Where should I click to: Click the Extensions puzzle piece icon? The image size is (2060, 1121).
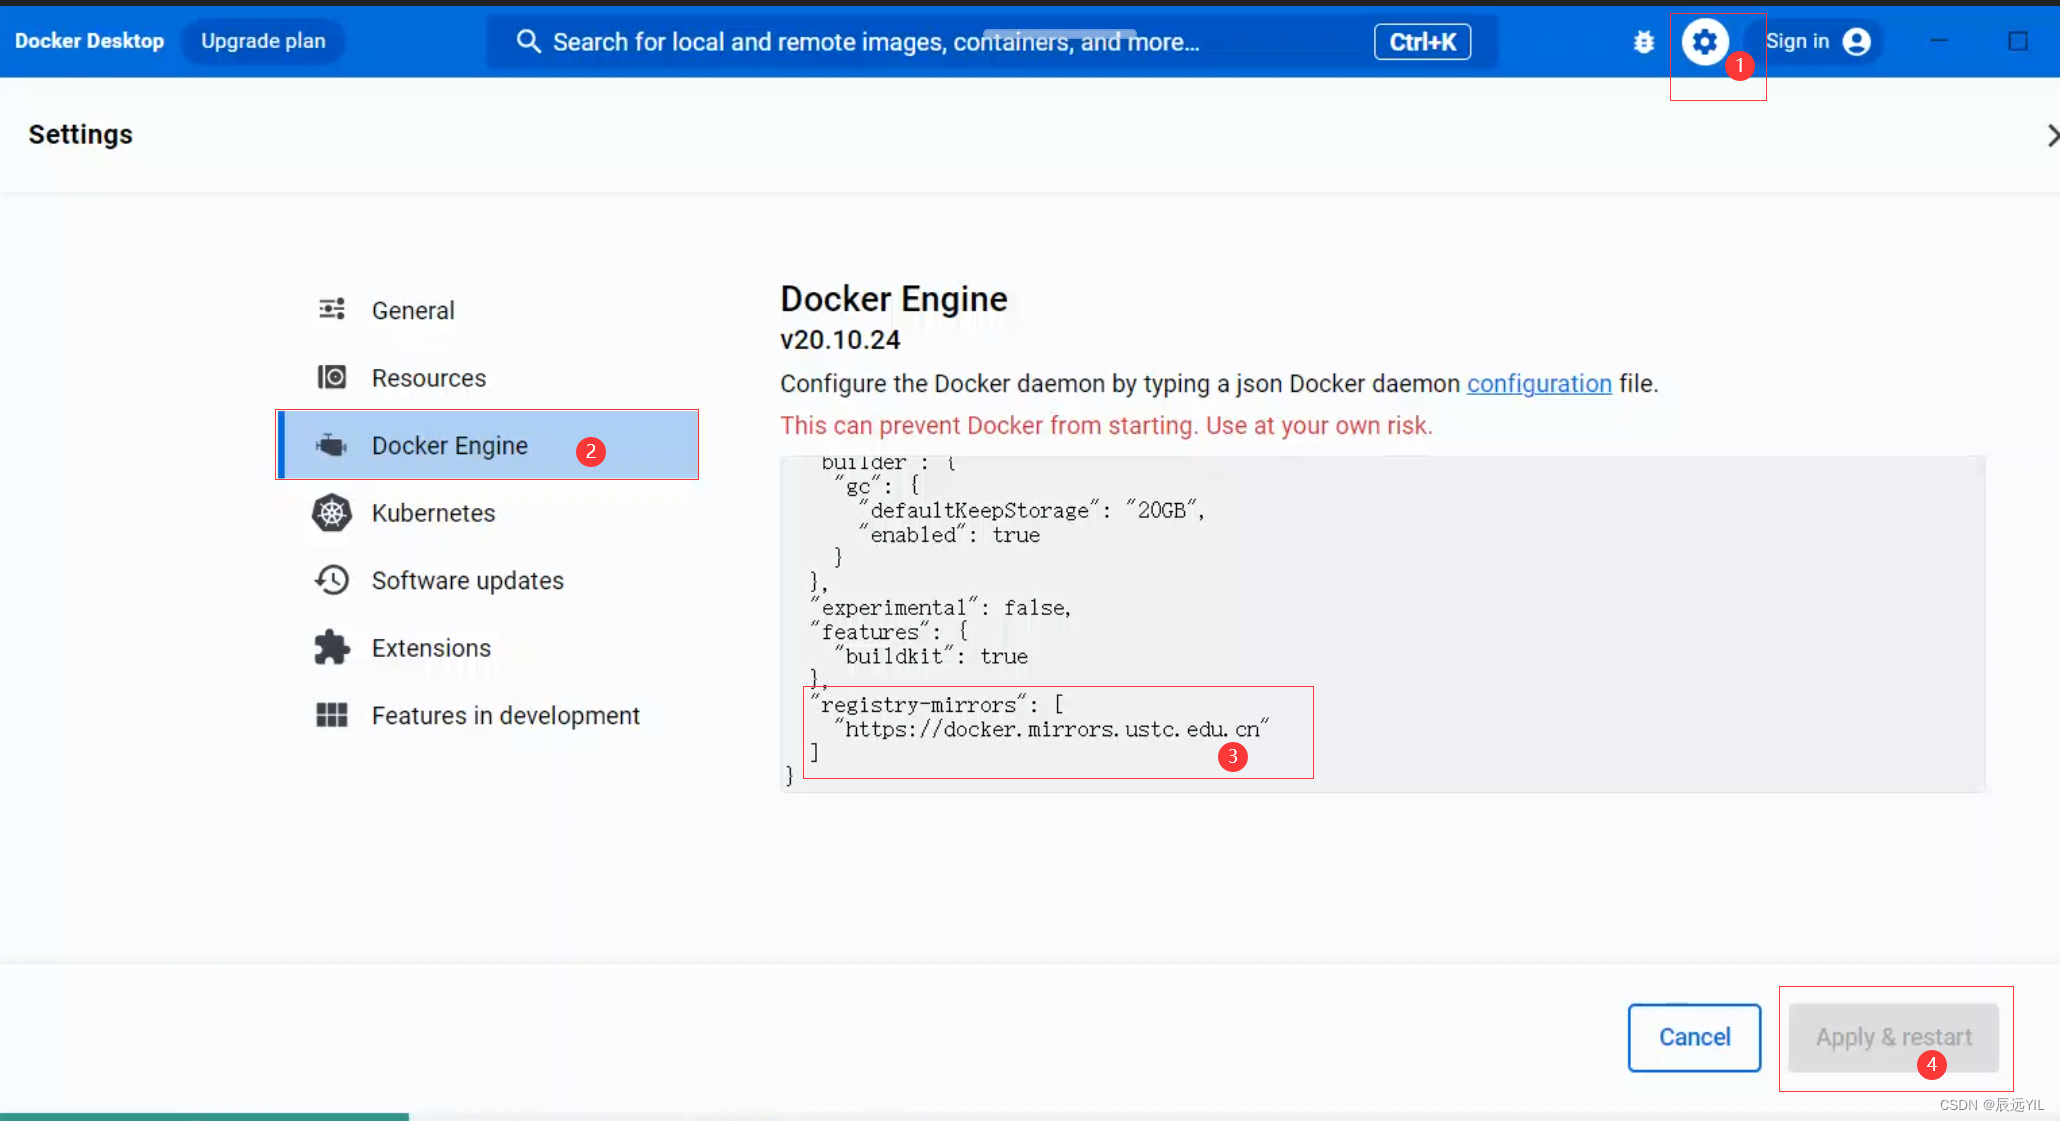331,647
